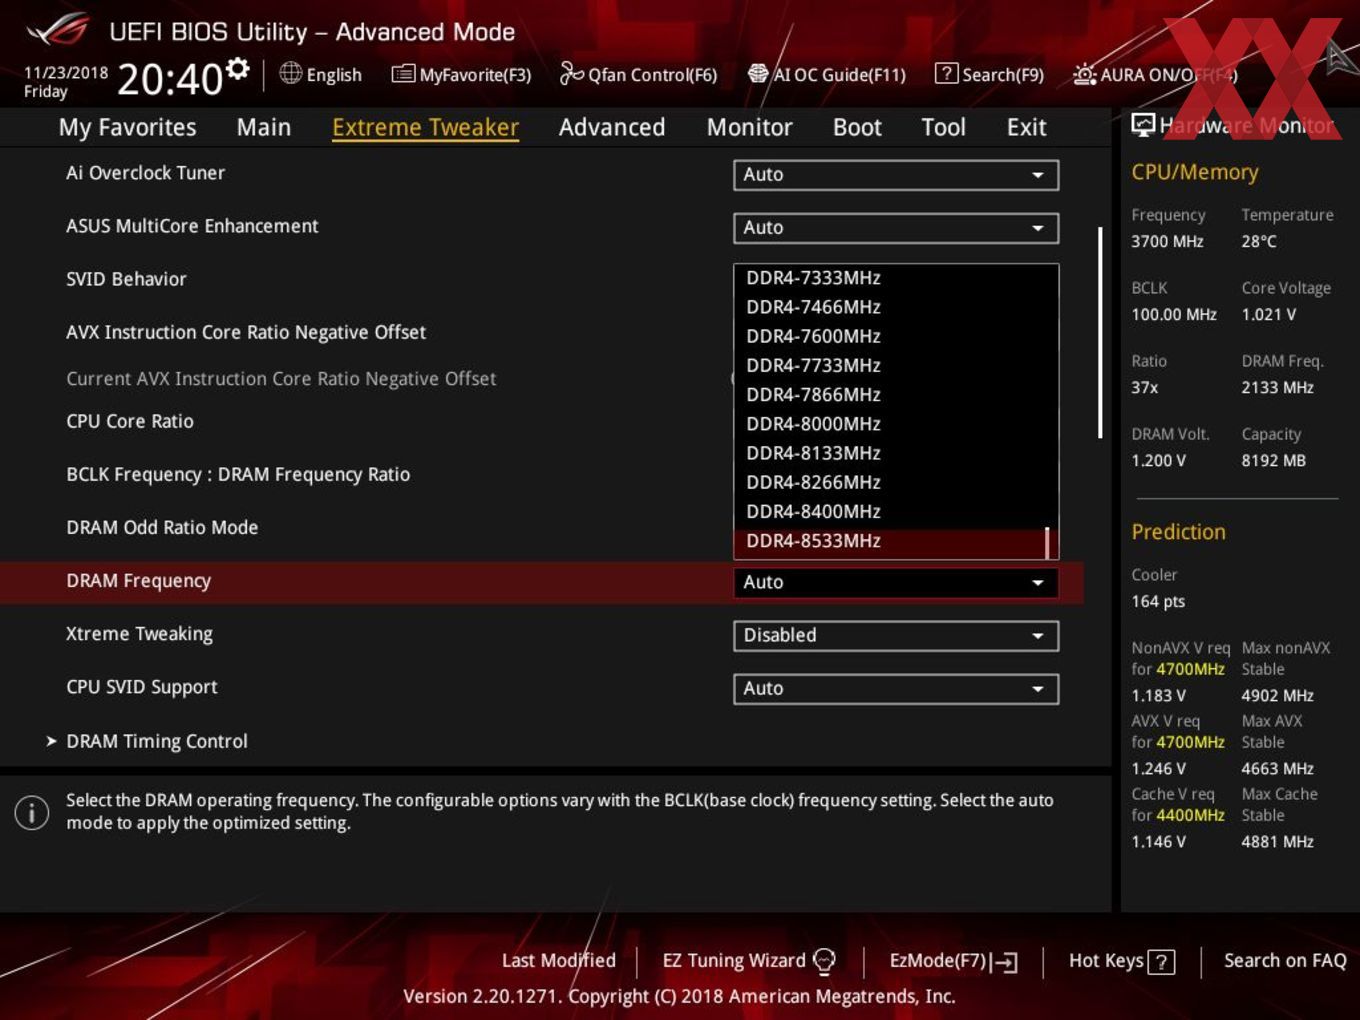The image size is (1360, 1020).
Task: Click the info icon beside the help text
Action: (x=32, y=812)
